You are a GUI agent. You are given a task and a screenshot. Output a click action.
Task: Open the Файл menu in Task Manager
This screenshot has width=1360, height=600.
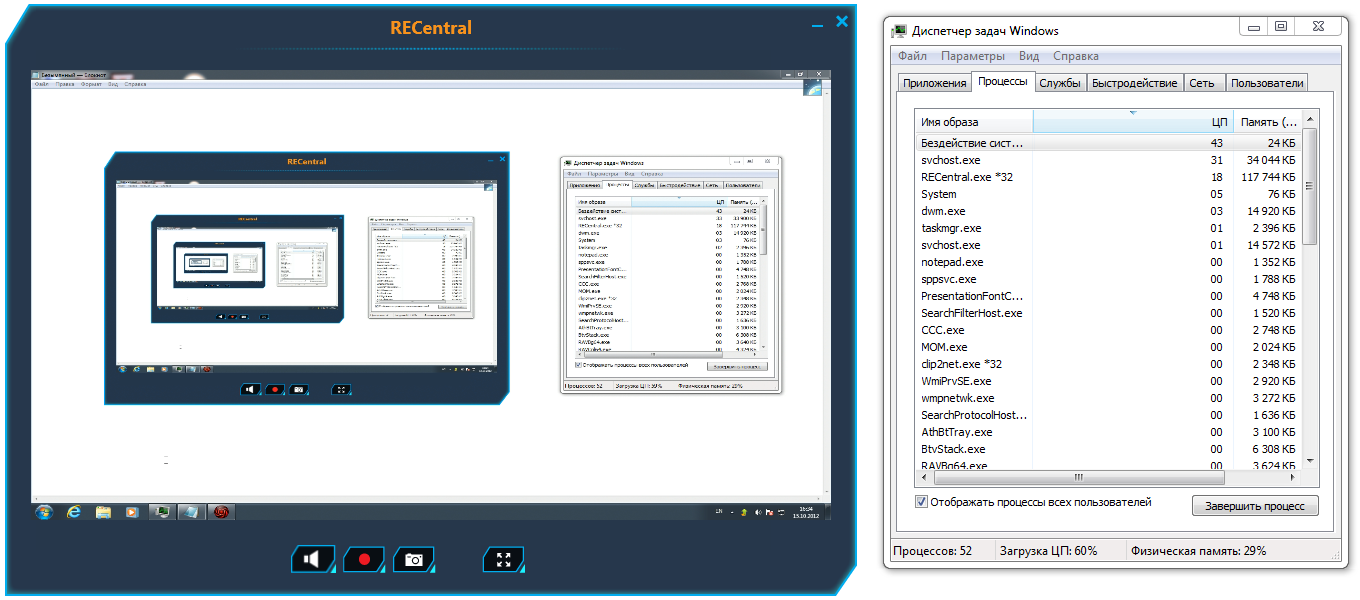[912, 56]
